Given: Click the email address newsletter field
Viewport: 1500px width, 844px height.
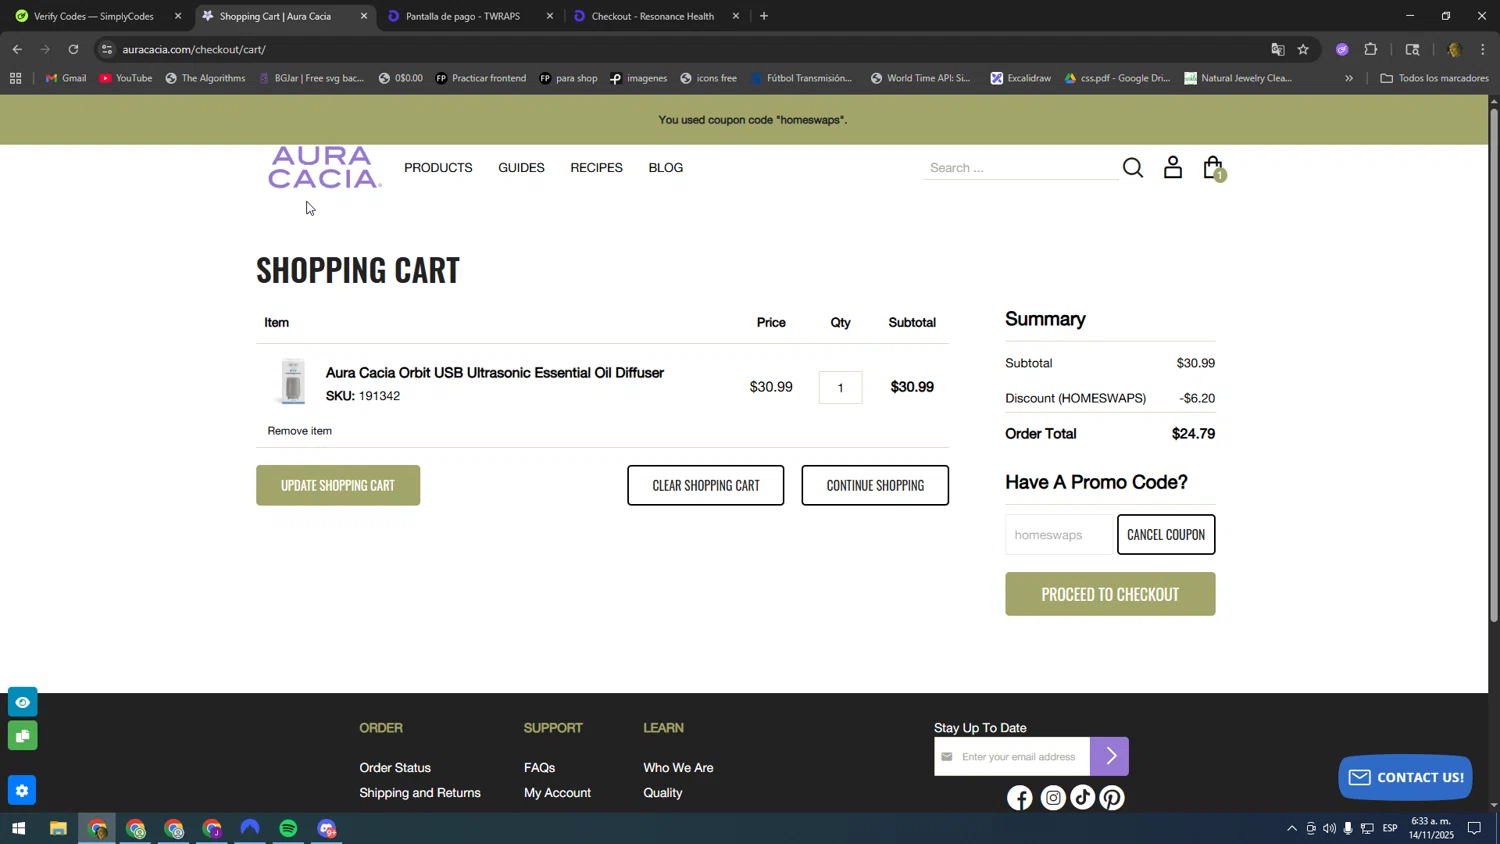Looking at the screenshot, I should (1012, 756).
